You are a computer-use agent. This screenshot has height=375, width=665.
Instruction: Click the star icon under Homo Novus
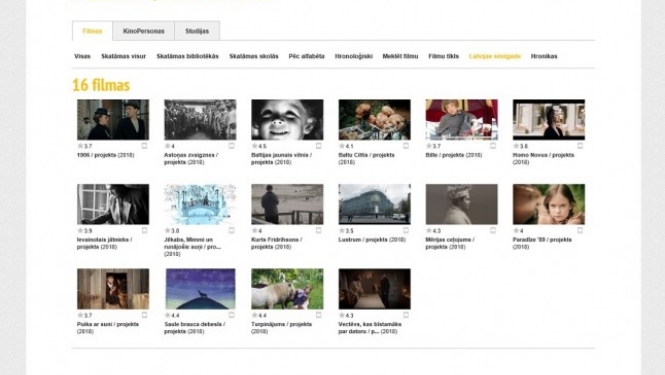point(516,146)
